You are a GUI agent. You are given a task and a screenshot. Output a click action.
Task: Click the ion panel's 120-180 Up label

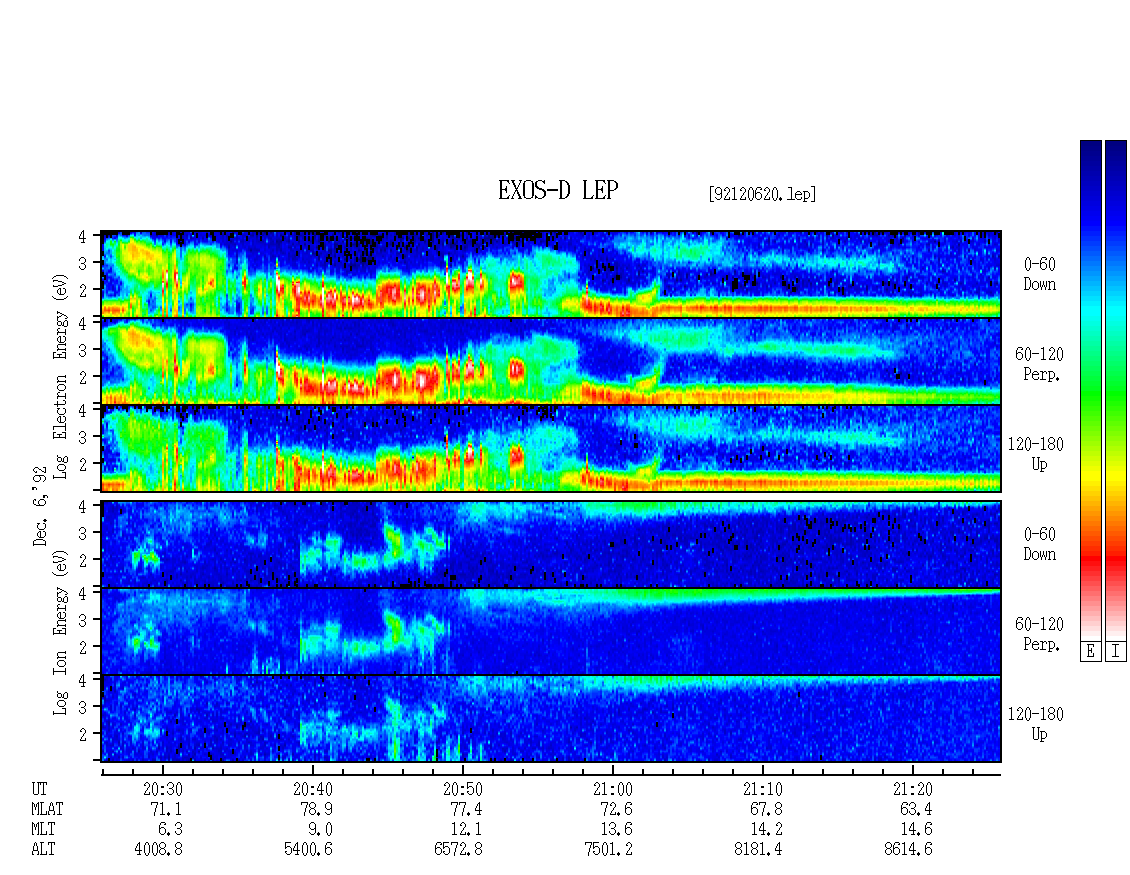1036,724
